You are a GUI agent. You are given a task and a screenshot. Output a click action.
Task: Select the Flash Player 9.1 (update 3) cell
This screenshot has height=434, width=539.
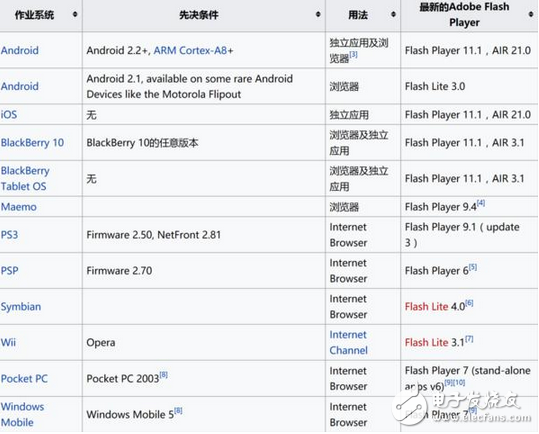pyautogui.click(x=469, y=235)
